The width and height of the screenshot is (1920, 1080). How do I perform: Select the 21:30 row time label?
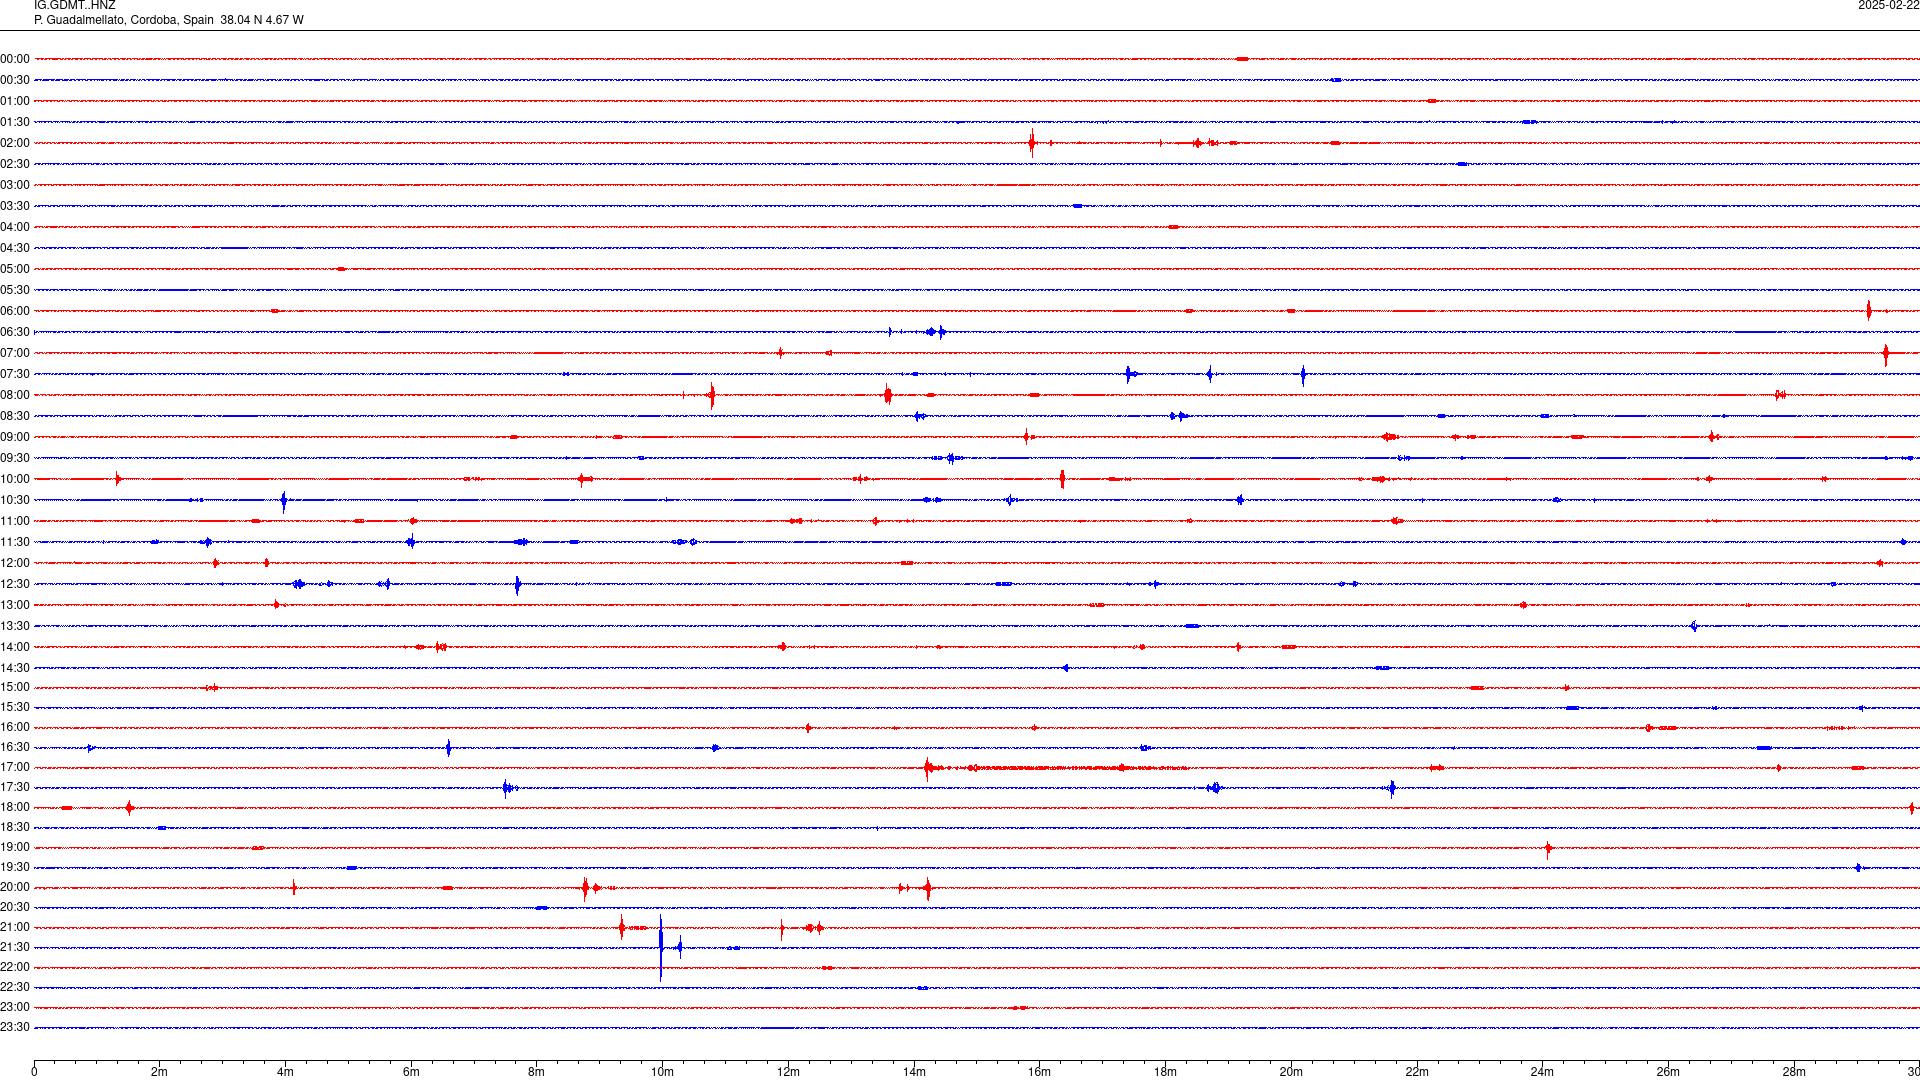(15, 947)
